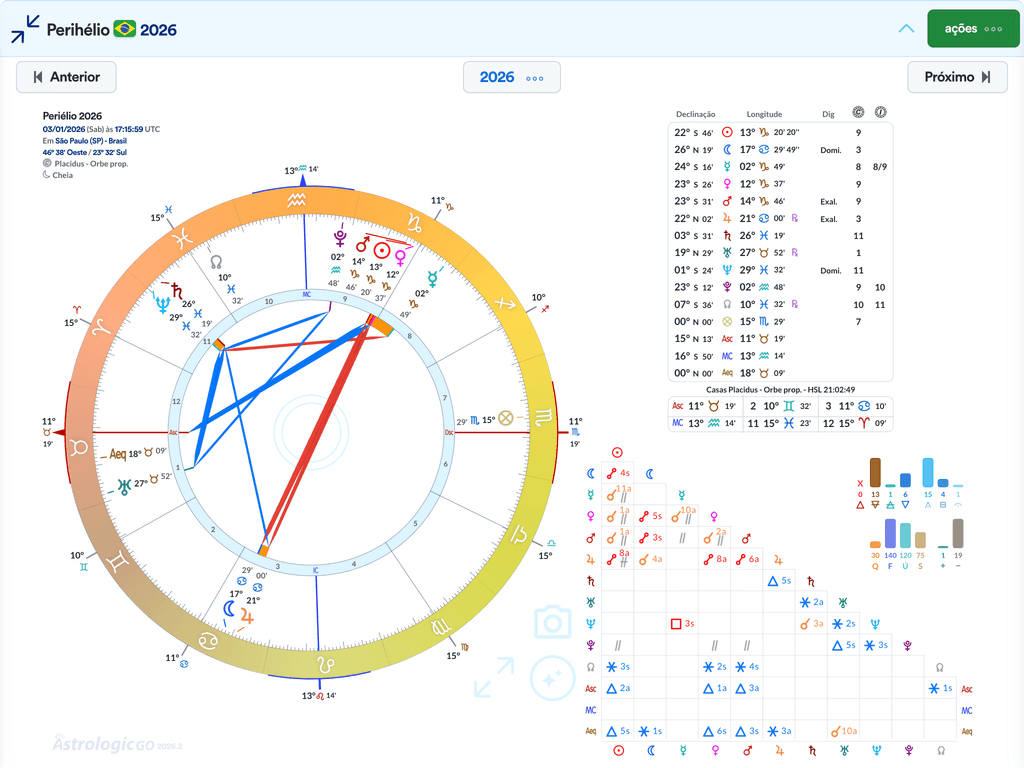Select the Jupiter-Saturn trine cell marked 5s
Viewport: 1024px width, 768px height.
point(780,581)
